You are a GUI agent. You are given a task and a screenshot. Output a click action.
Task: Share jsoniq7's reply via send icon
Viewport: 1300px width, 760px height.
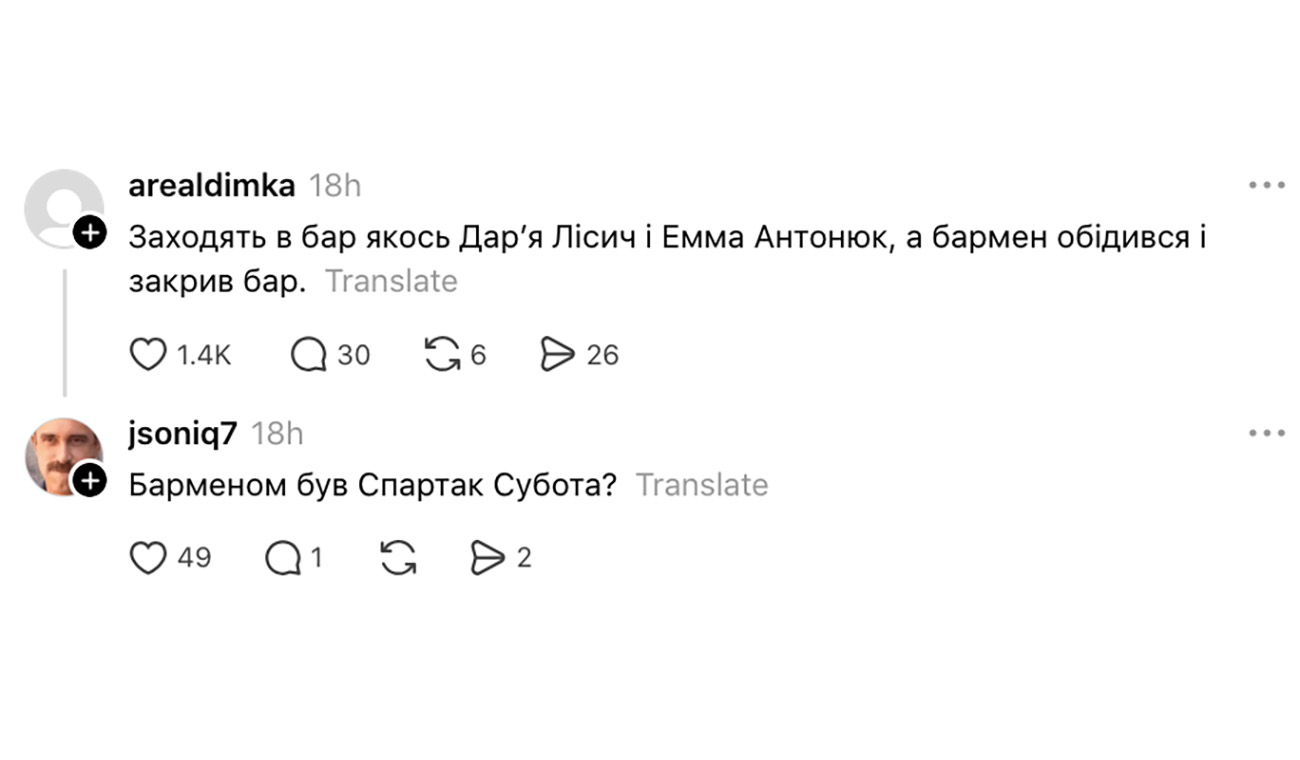488,557
